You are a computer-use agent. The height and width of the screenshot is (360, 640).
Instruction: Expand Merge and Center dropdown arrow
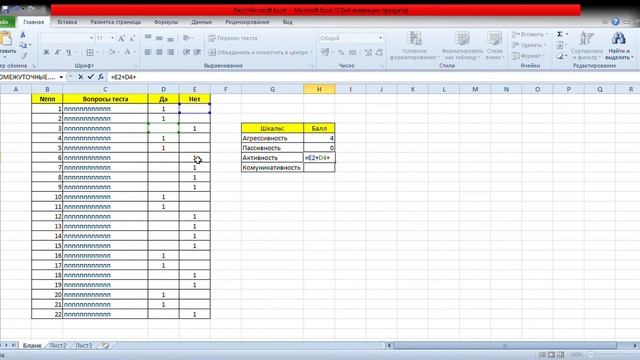311,52
